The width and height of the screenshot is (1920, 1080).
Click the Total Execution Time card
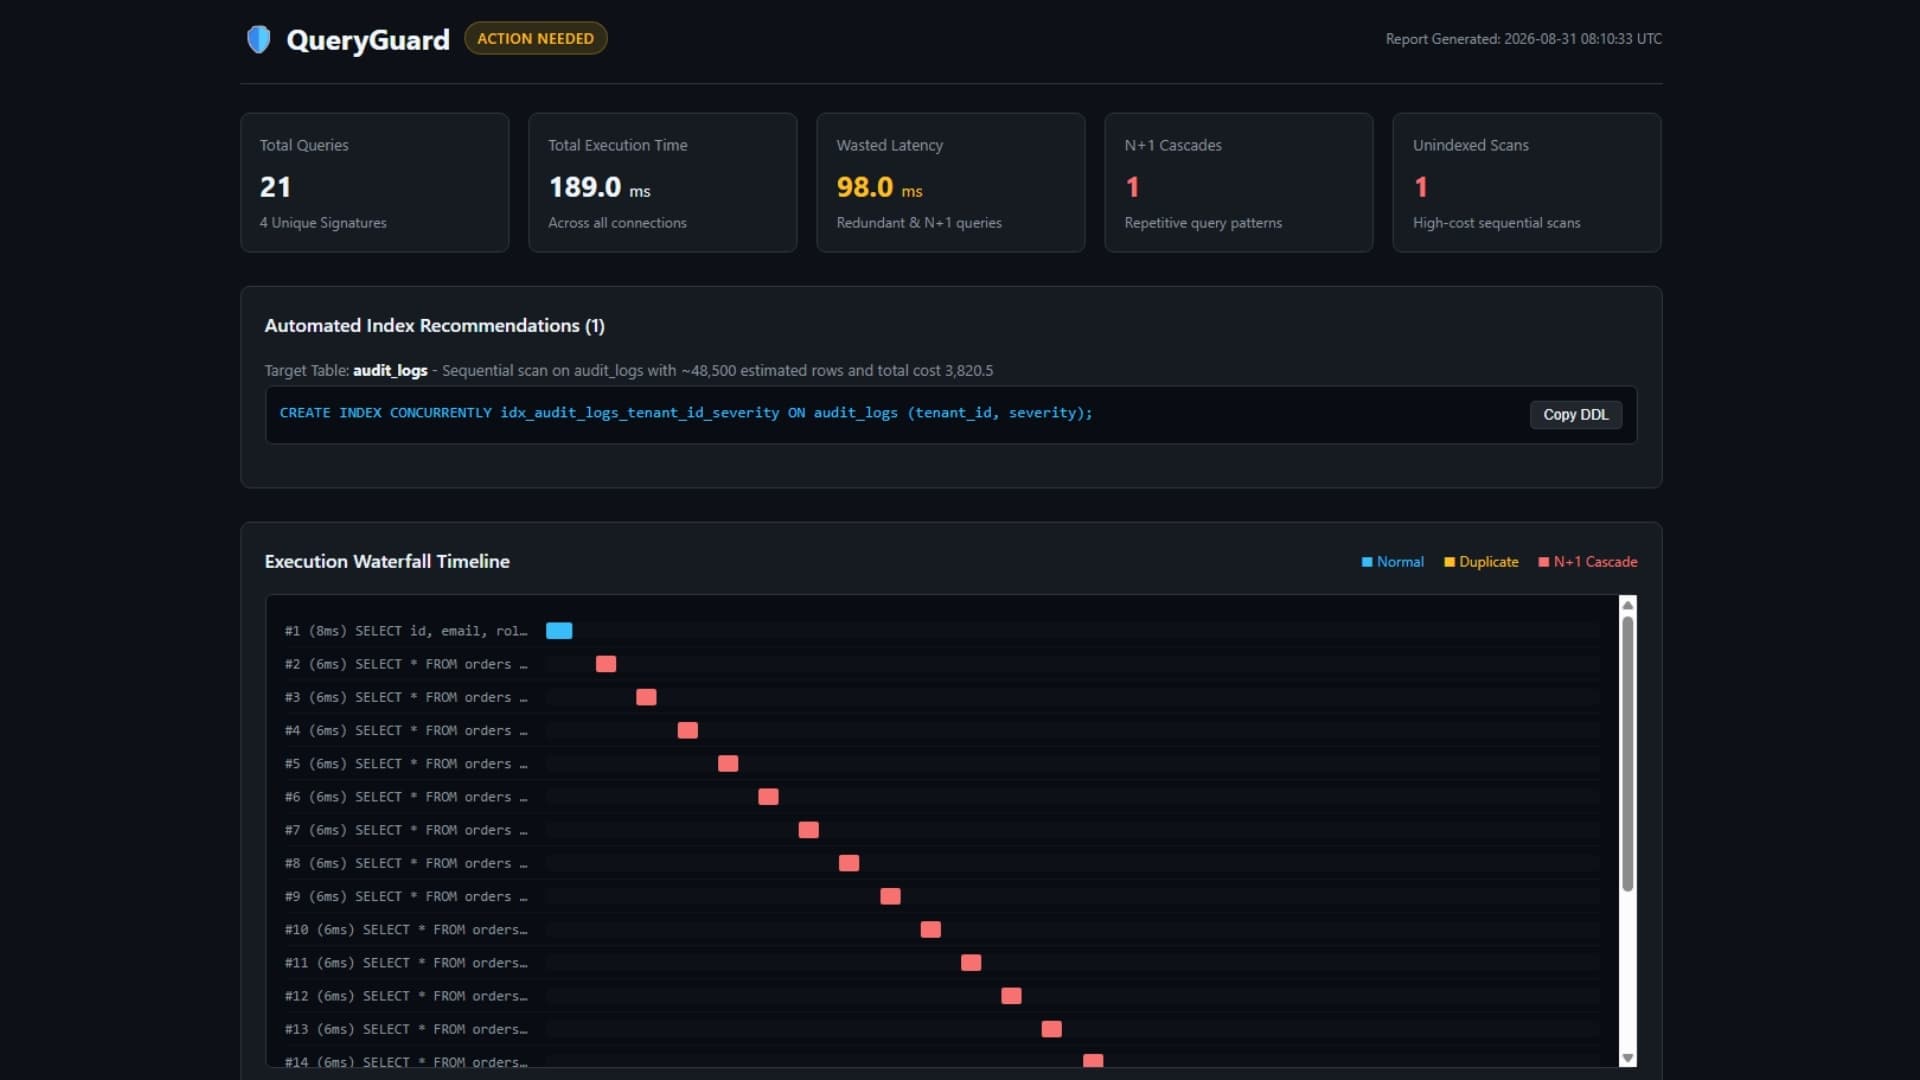click(663, 182)
